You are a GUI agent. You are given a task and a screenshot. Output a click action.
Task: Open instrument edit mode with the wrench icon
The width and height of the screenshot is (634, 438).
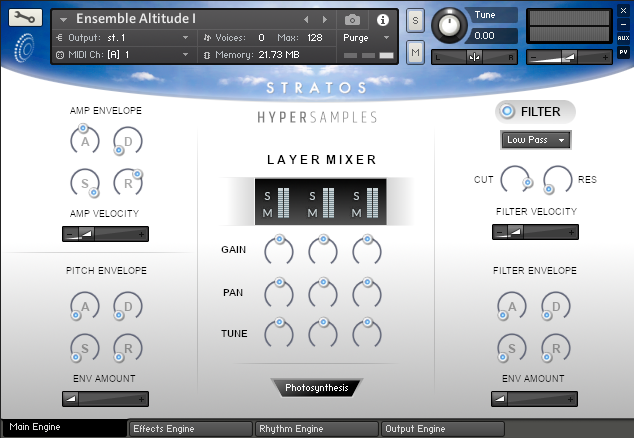point(25,18)
